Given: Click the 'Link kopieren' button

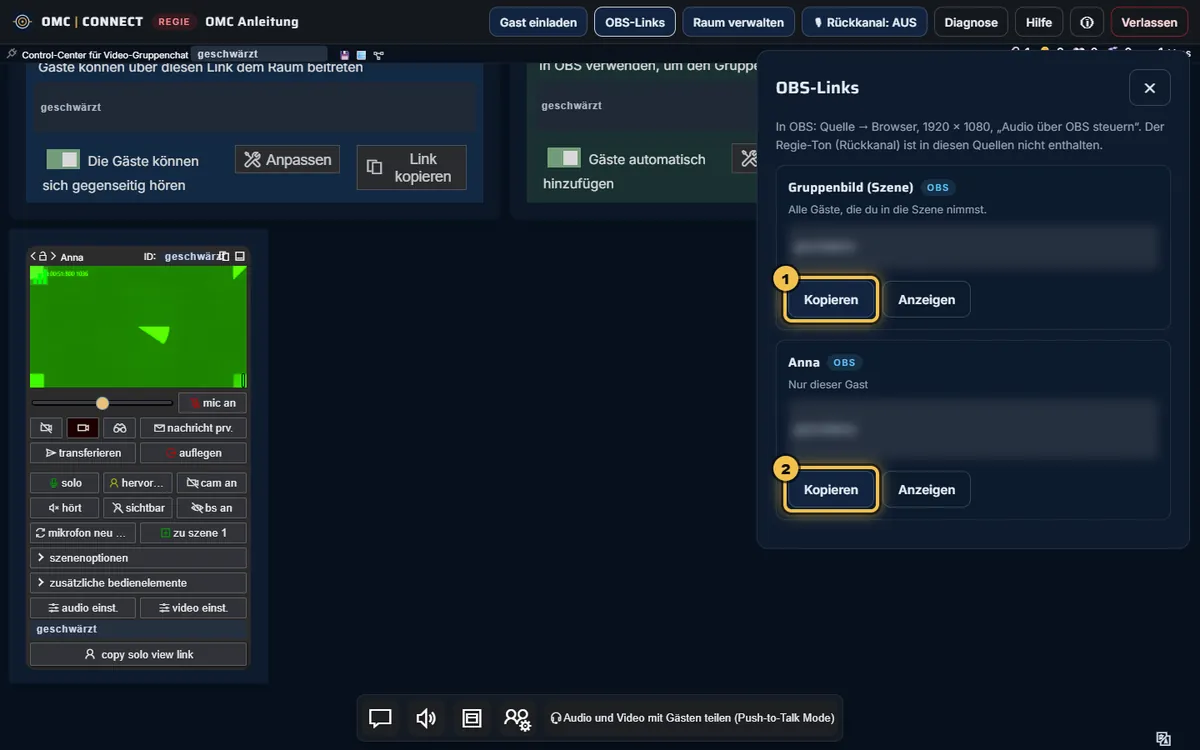Looking at the screenshot, I should click(411, 168).
